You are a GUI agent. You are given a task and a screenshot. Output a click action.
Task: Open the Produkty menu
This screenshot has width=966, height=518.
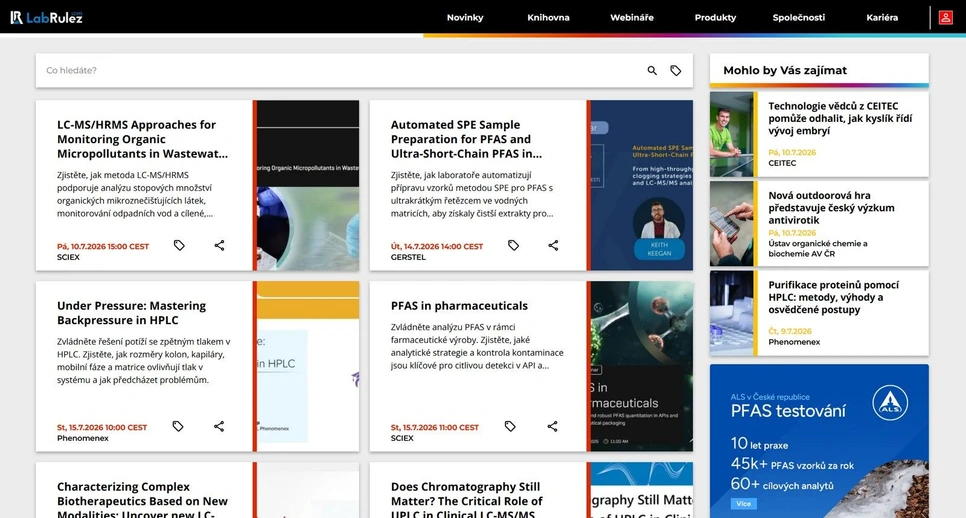tap(715, 17)
